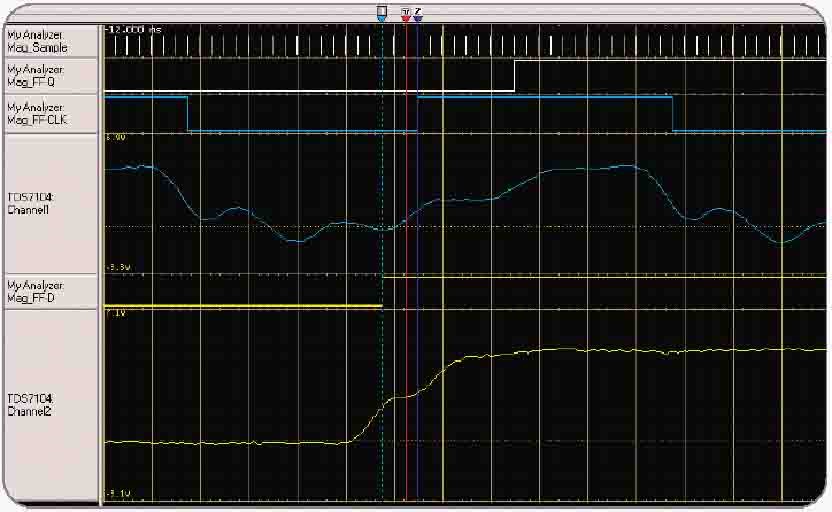Click the time offset readout in Mag_Sample row

pos(133,30)
